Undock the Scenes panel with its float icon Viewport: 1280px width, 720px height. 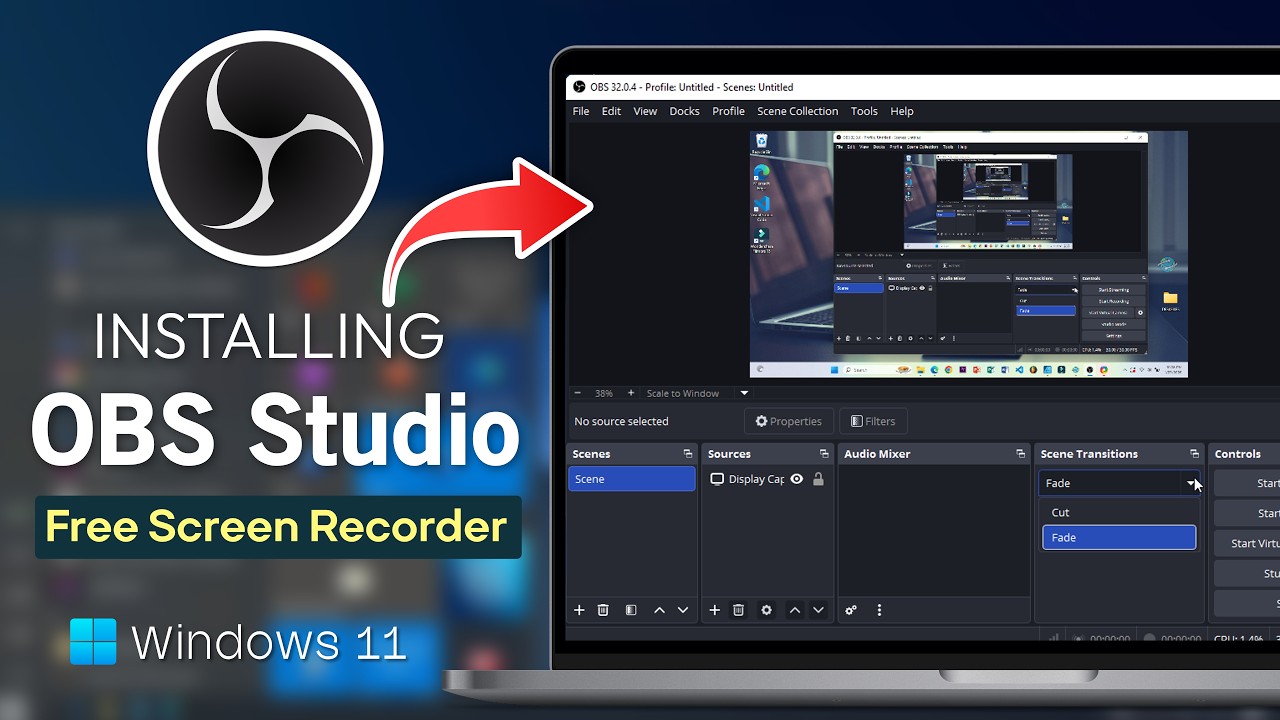[x=687, y=454]
